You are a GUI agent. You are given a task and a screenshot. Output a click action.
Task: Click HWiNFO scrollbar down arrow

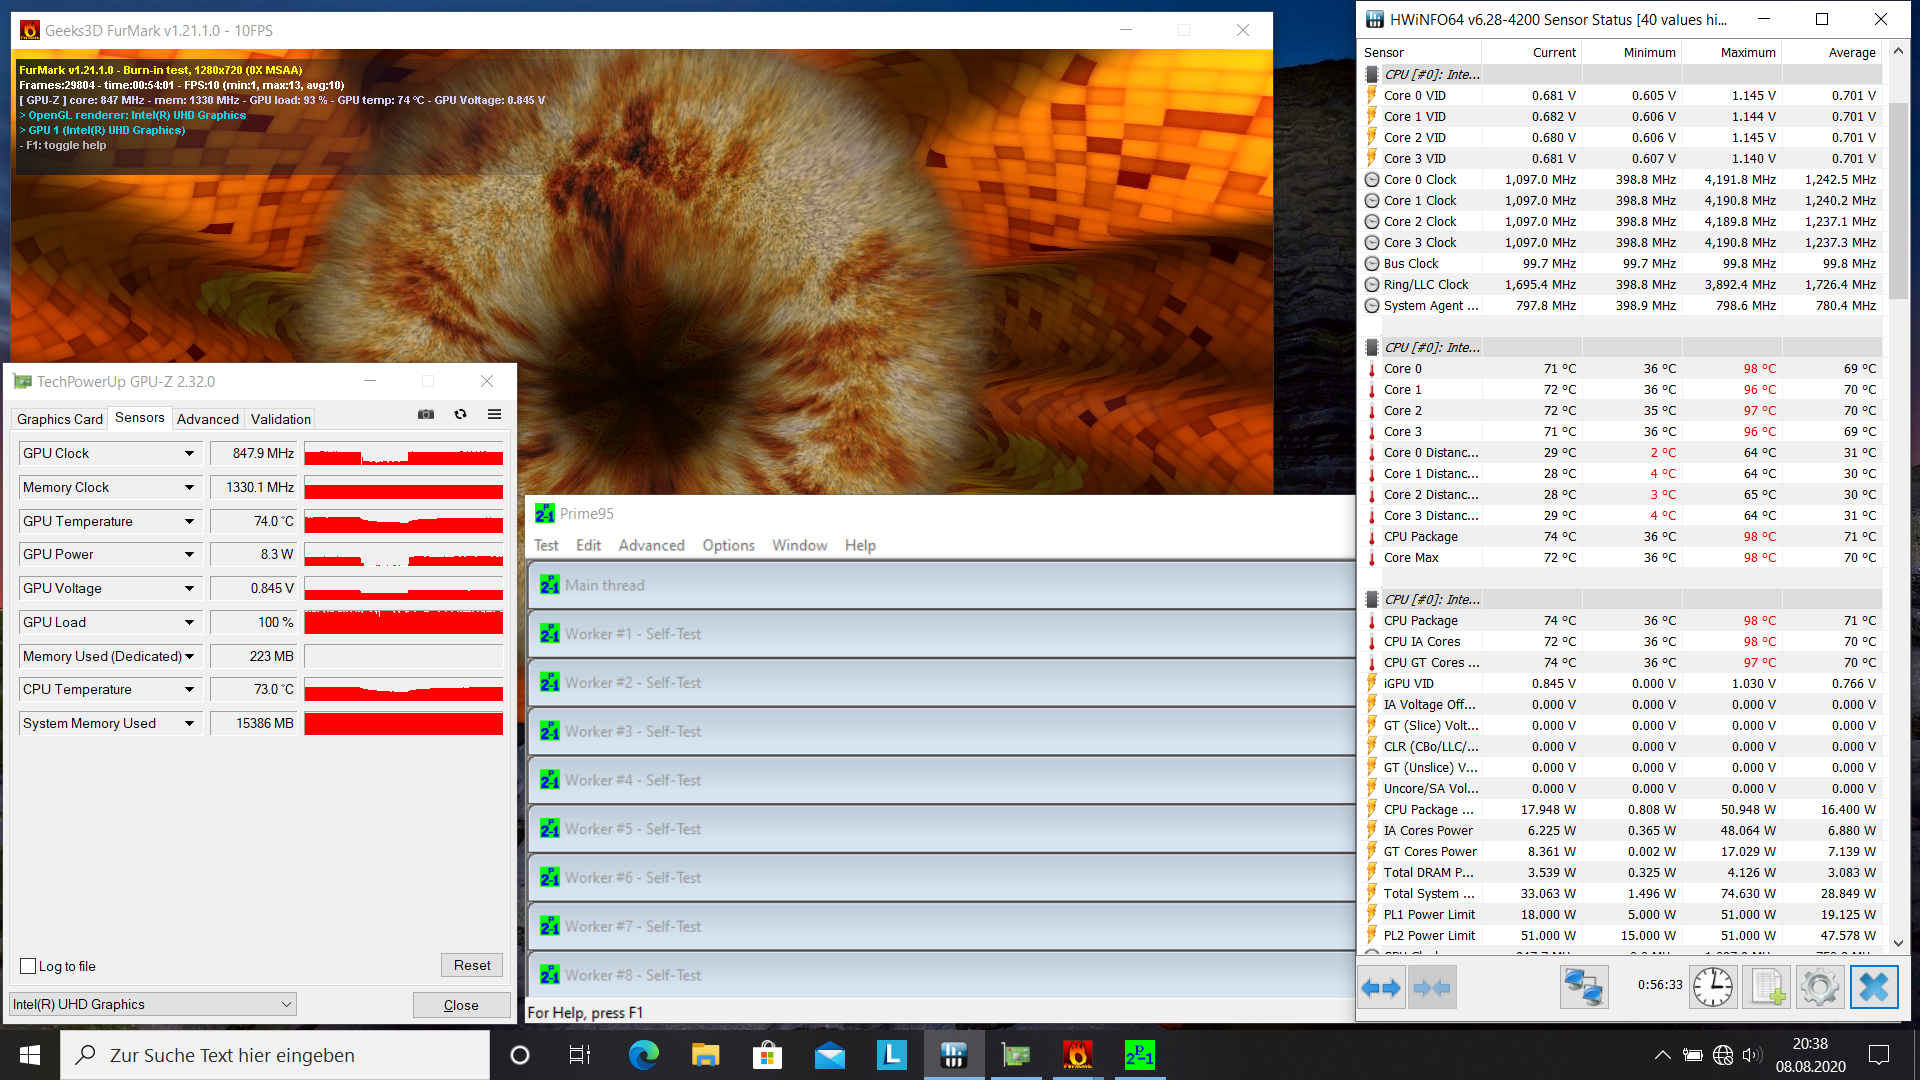coord(1898,942)
